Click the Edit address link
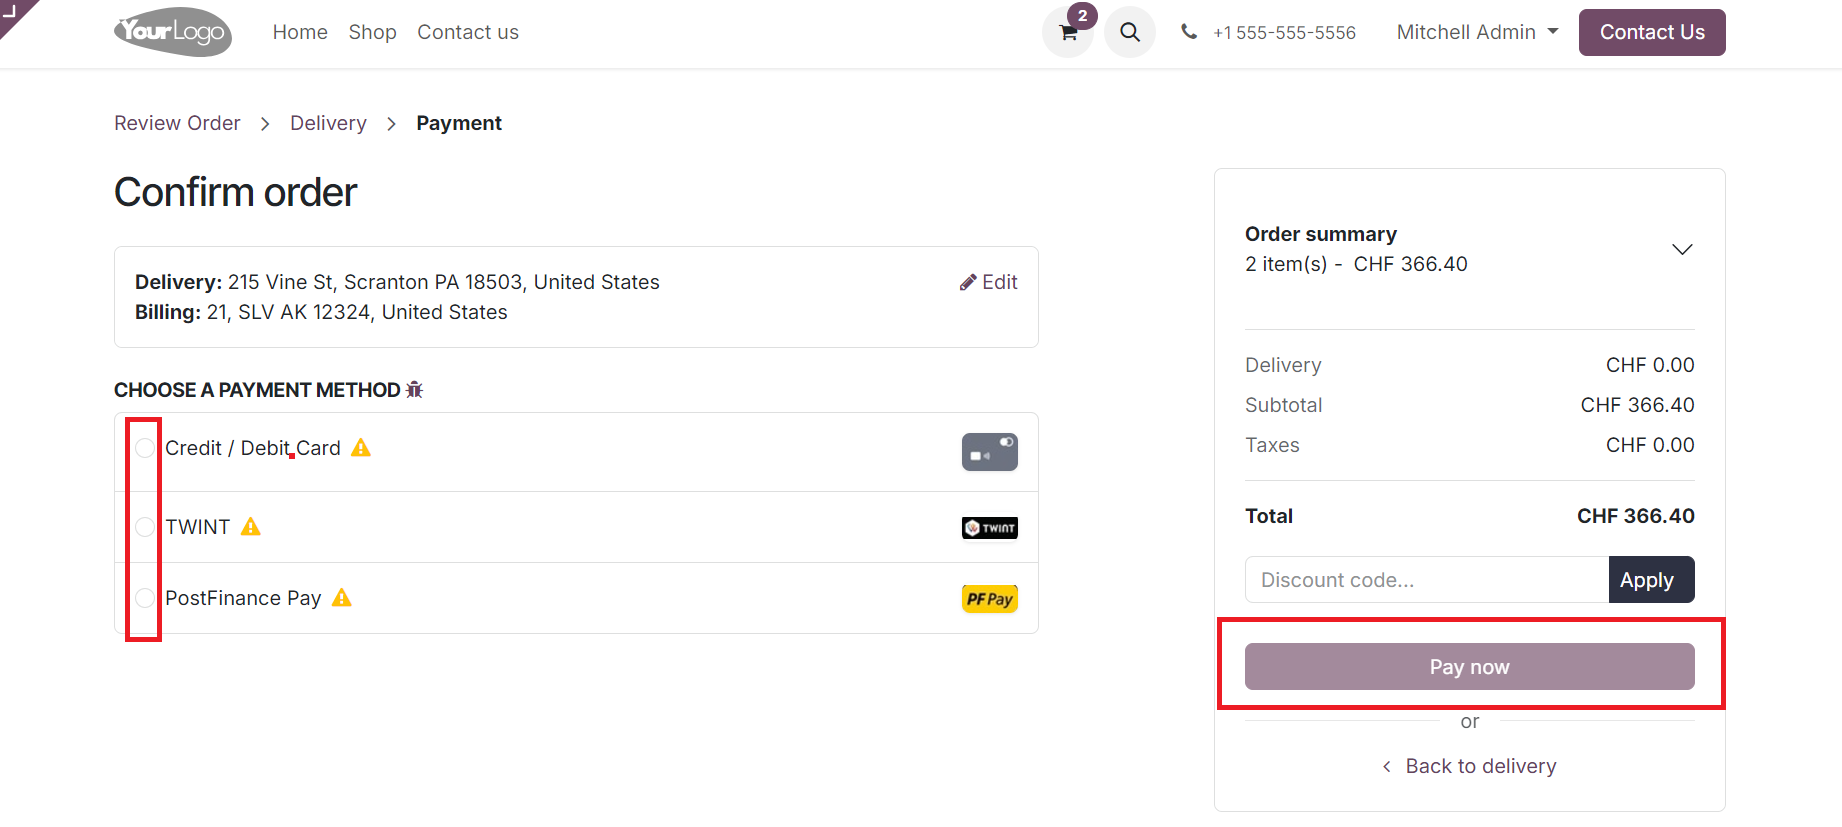The image size is (1842, 827). [989, 282]
